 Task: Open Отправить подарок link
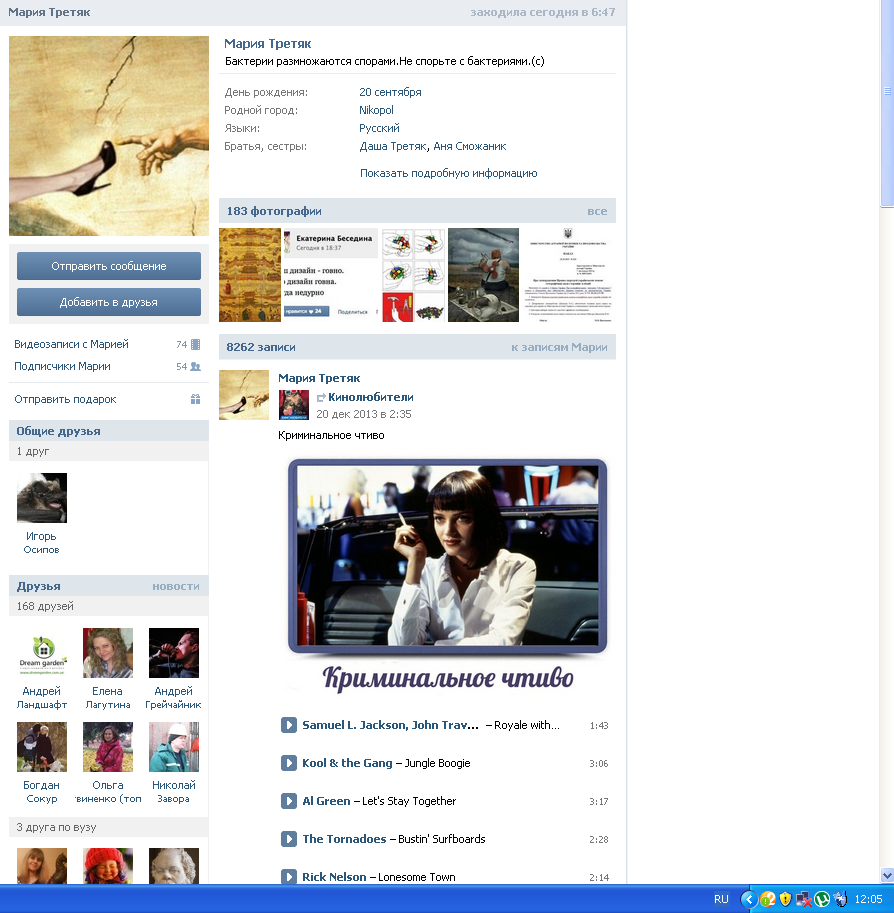point(65,399)
